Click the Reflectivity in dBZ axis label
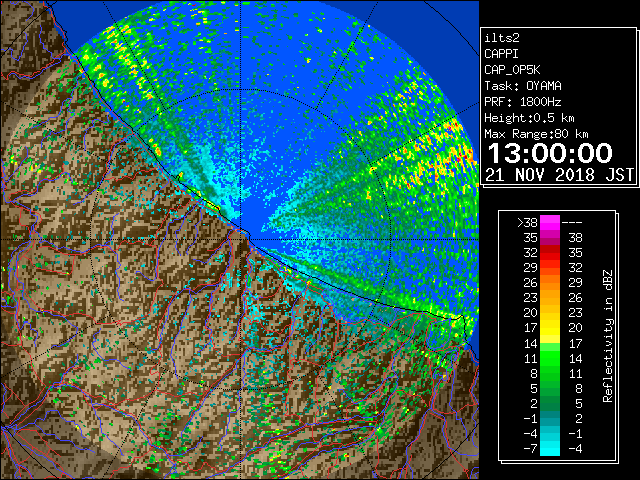Viewport: 640px width, 480px height. (608, 336)
